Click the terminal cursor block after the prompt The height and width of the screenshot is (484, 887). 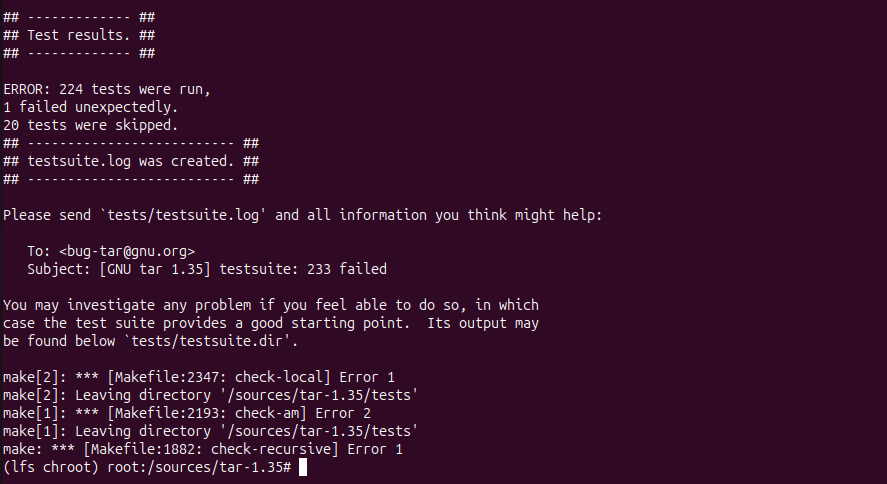click(302, 467)
